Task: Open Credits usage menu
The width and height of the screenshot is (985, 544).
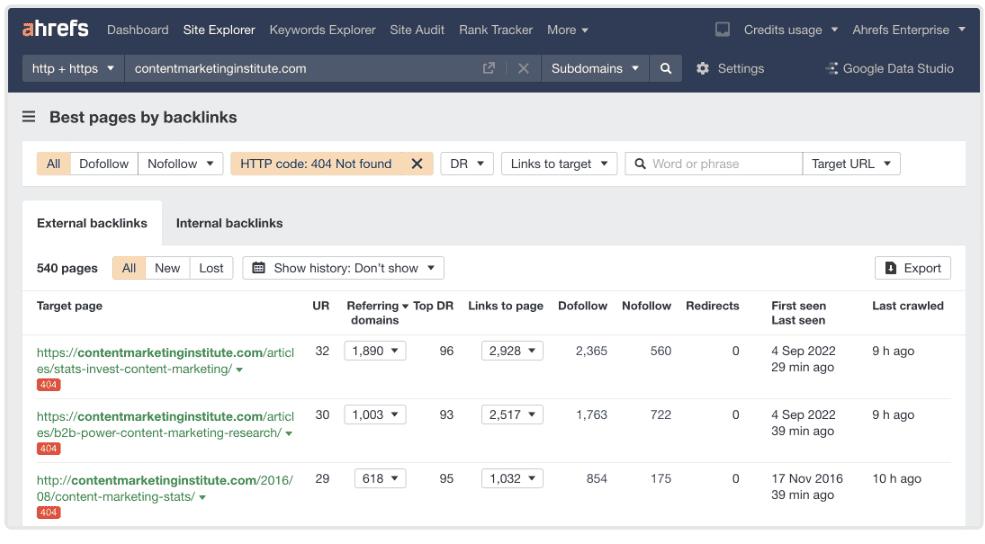Action: tap(790, 30)
